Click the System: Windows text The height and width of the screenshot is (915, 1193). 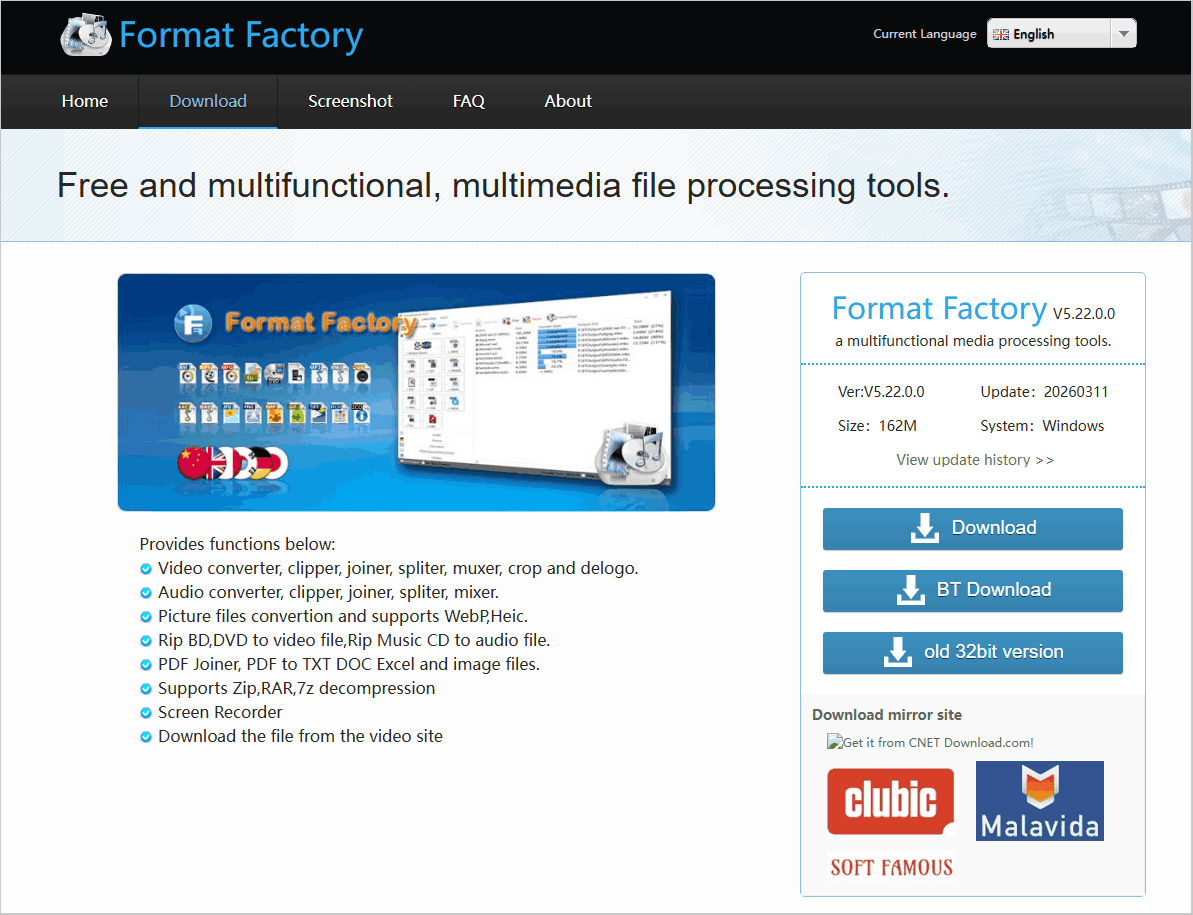click(1042, 426)
